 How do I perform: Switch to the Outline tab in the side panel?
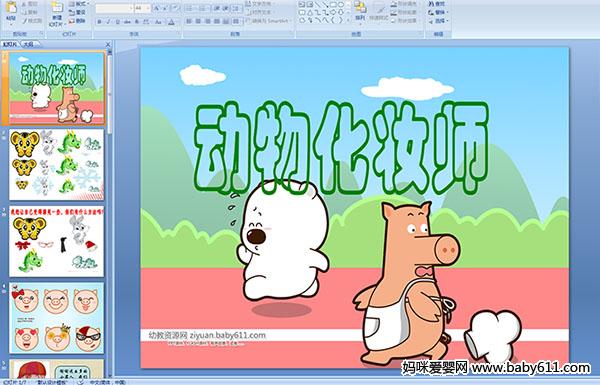pyautogui.click(x=28, y=44)
